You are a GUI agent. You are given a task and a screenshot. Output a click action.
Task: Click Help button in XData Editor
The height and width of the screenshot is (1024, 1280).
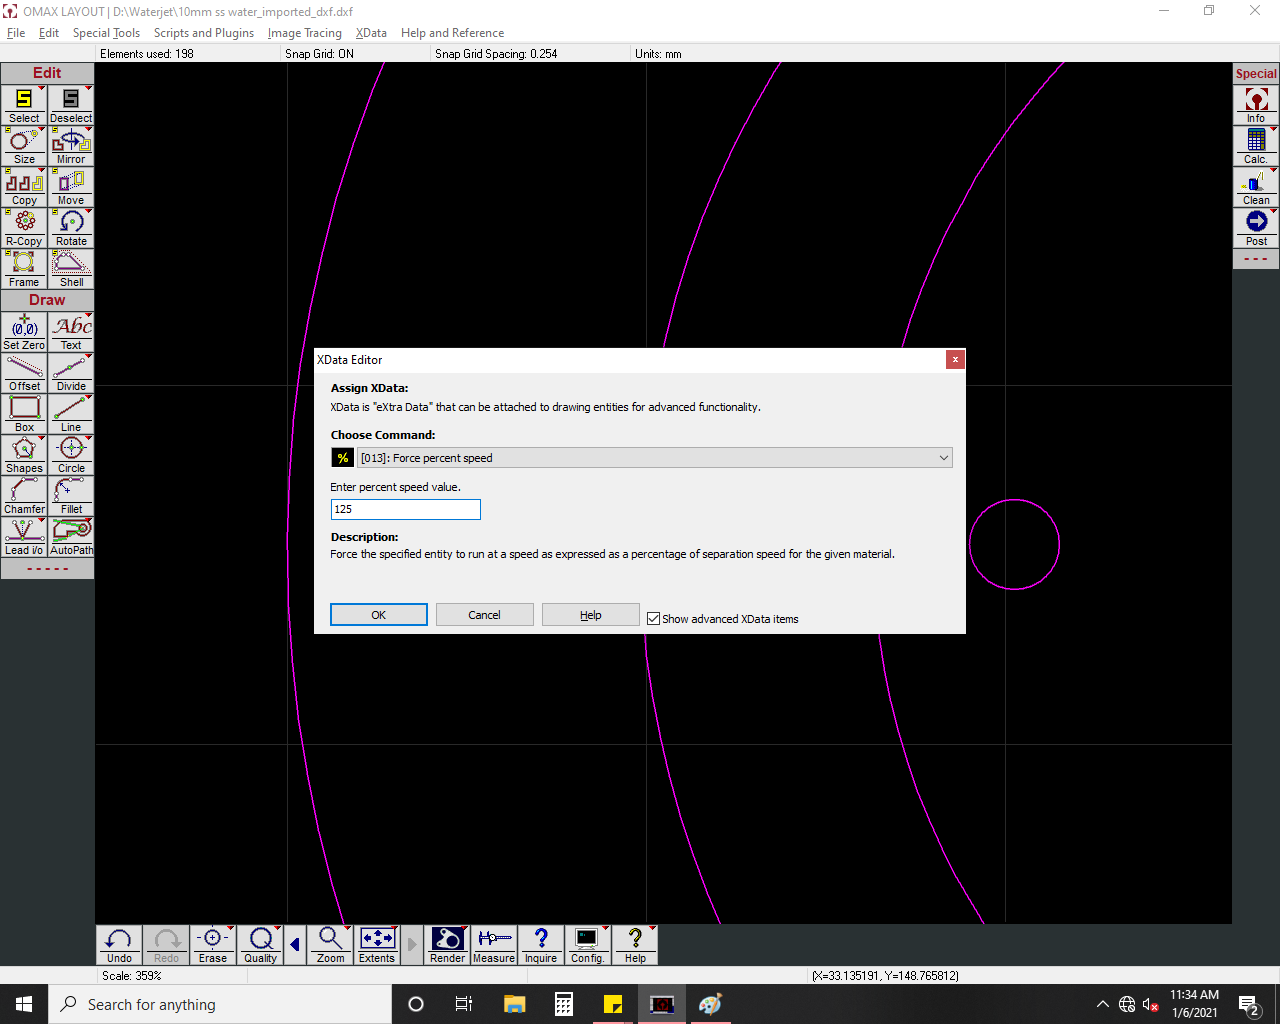[591, 615]
